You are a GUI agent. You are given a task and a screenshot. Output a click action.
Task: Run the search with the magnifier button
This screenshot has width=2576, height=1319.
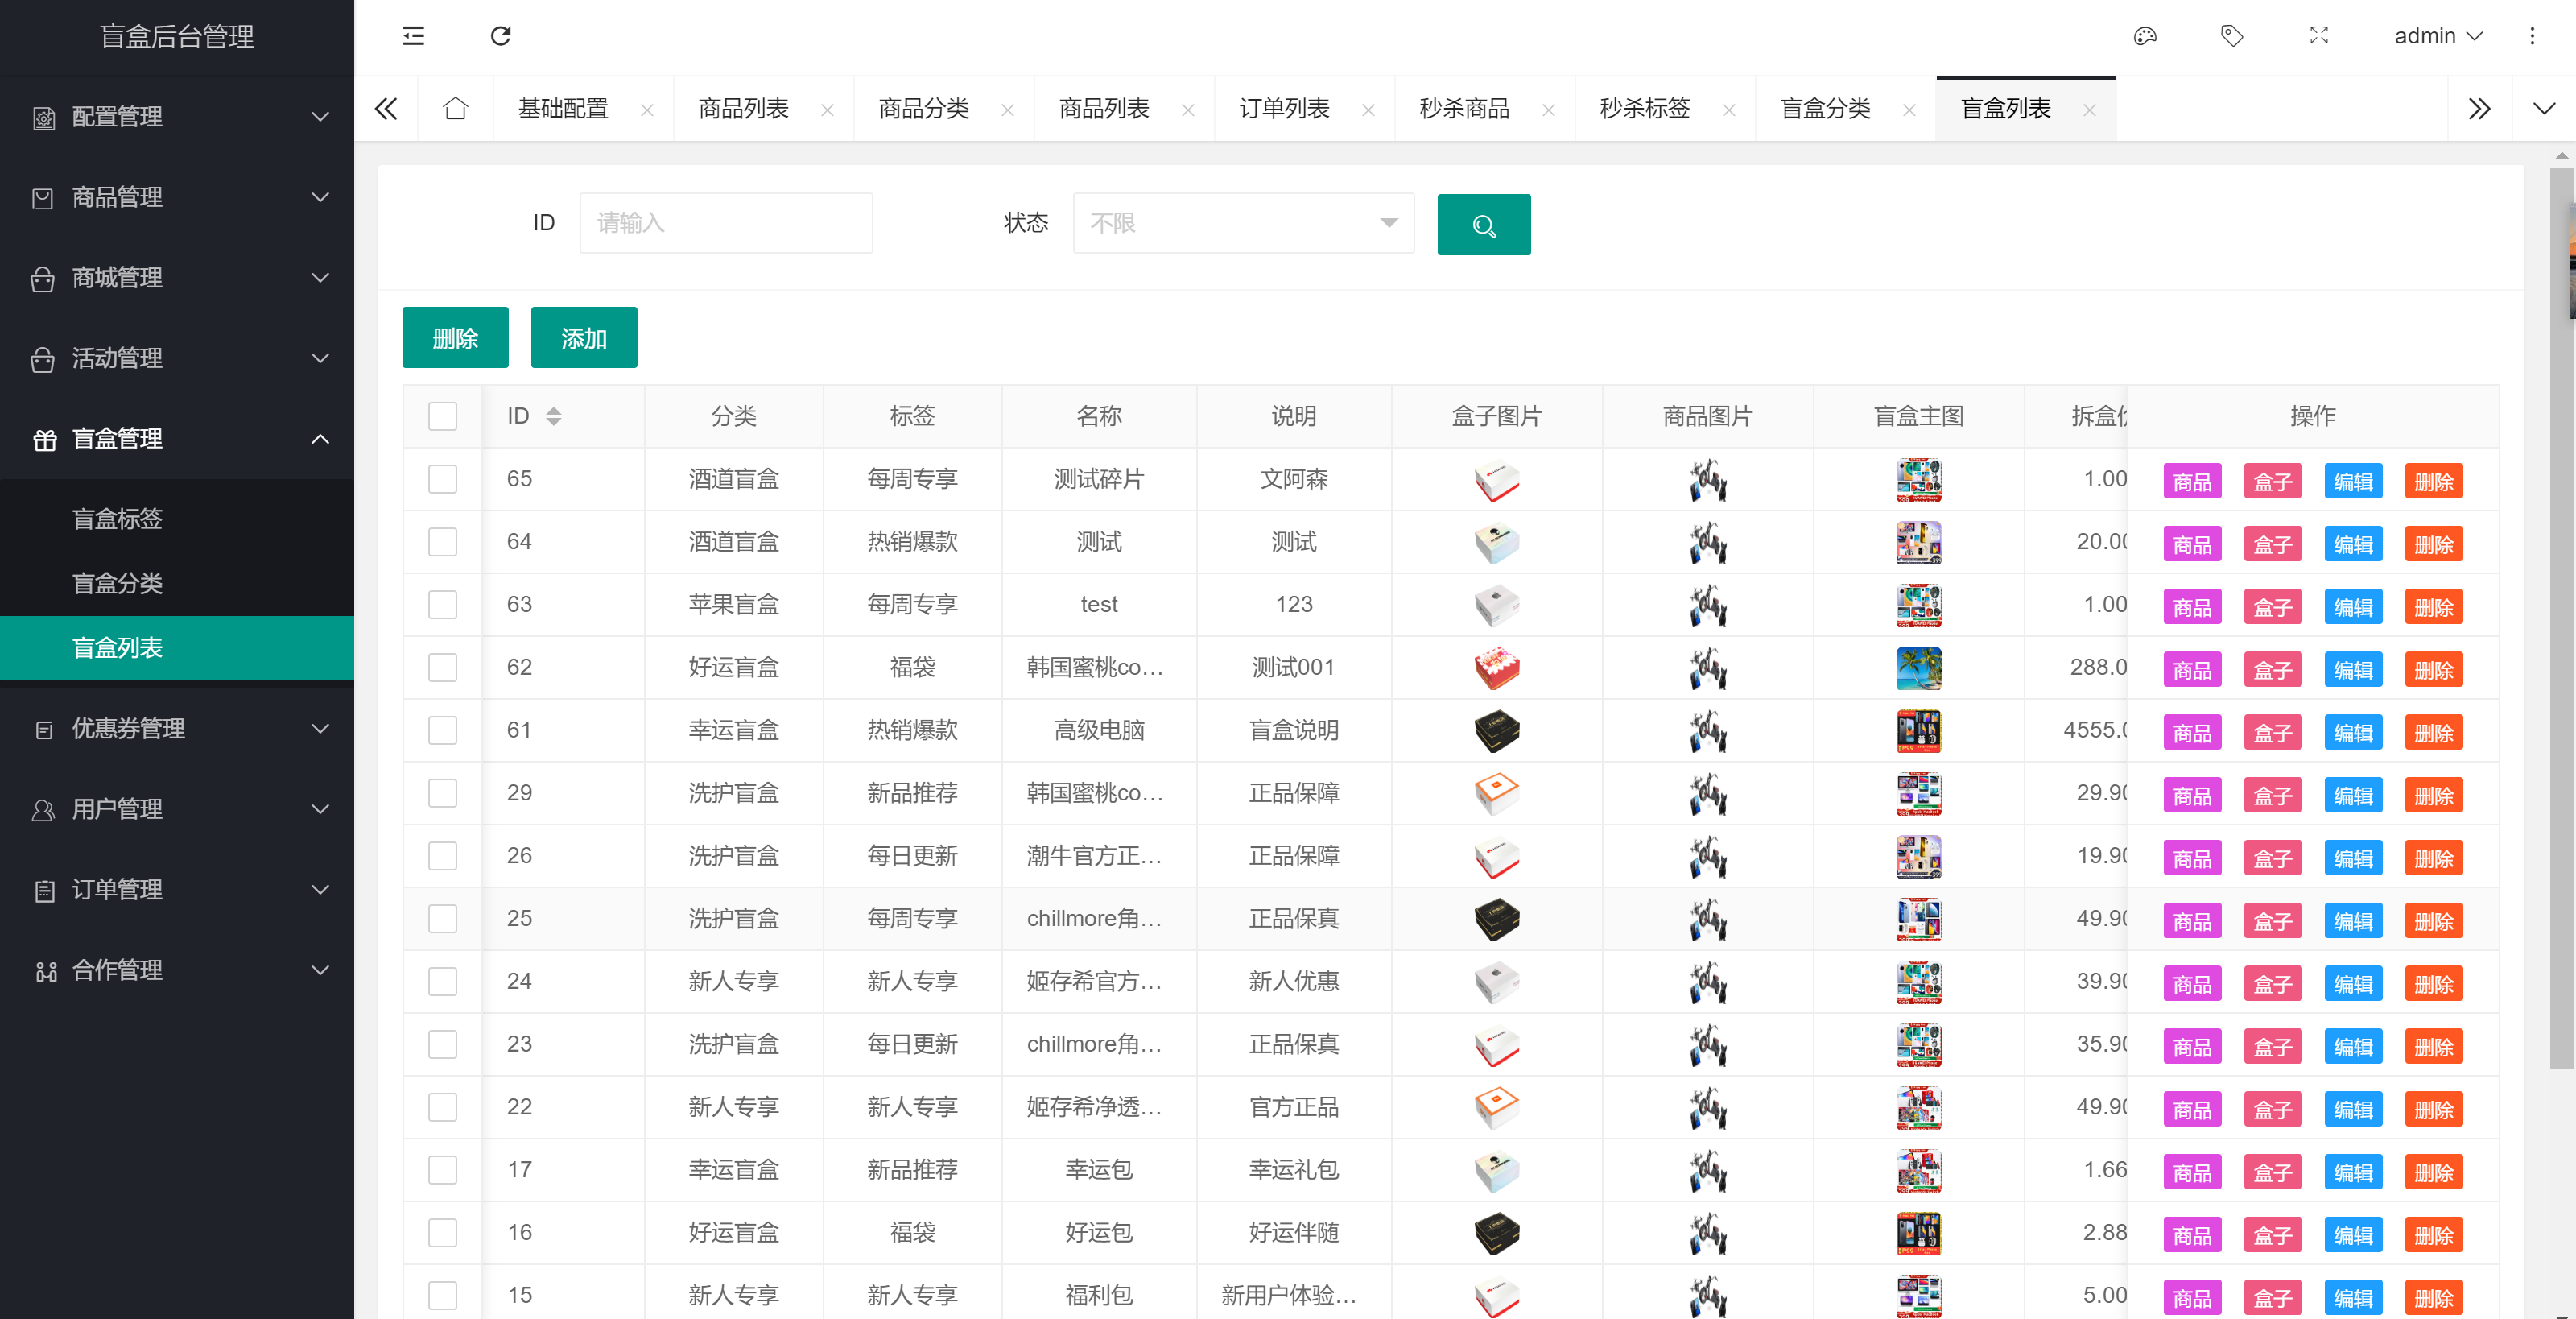coord(1483,224)
